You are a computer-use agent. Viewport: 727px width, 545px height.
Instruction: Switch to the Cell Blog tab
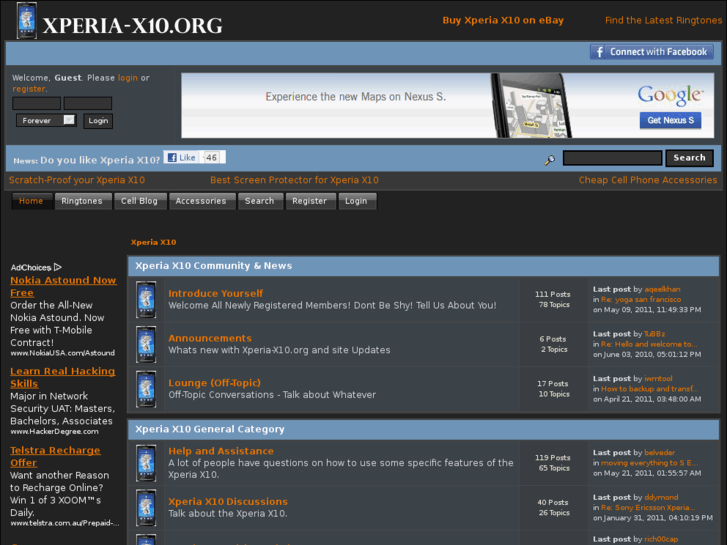pos(140,201)
